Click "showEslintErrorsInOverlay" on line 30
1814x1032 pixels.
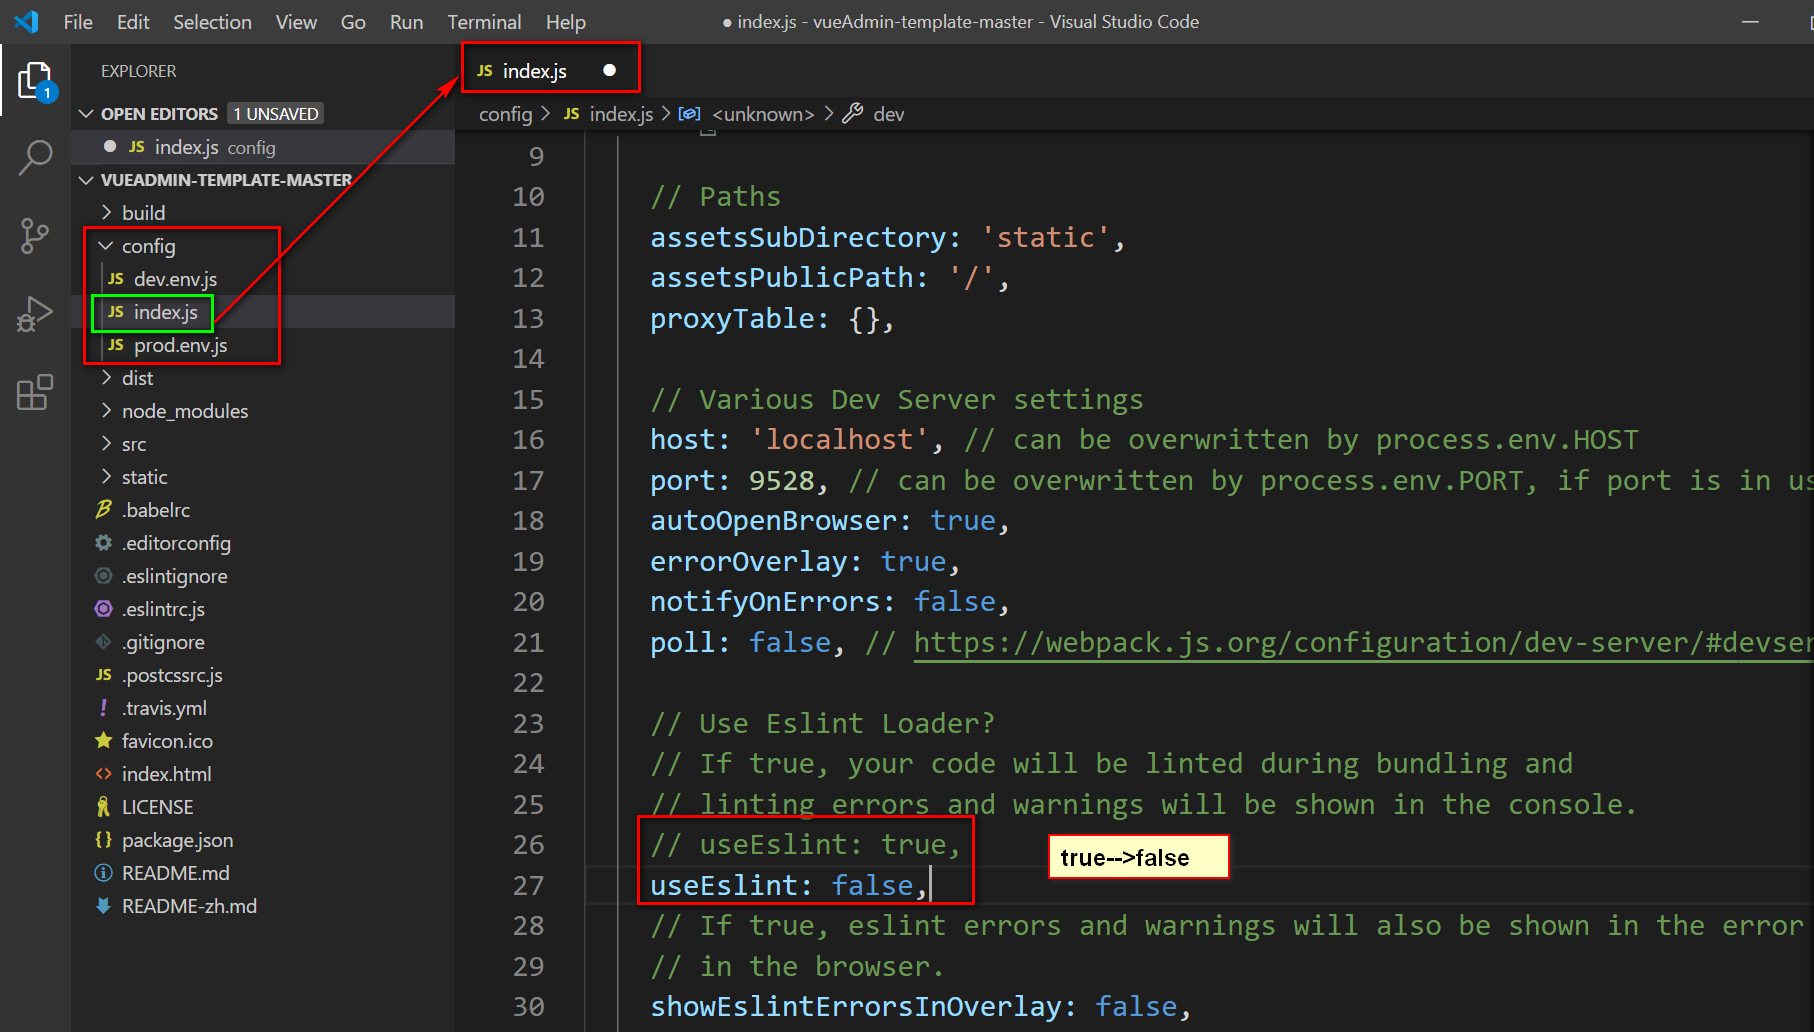(x=856, y=1006)
